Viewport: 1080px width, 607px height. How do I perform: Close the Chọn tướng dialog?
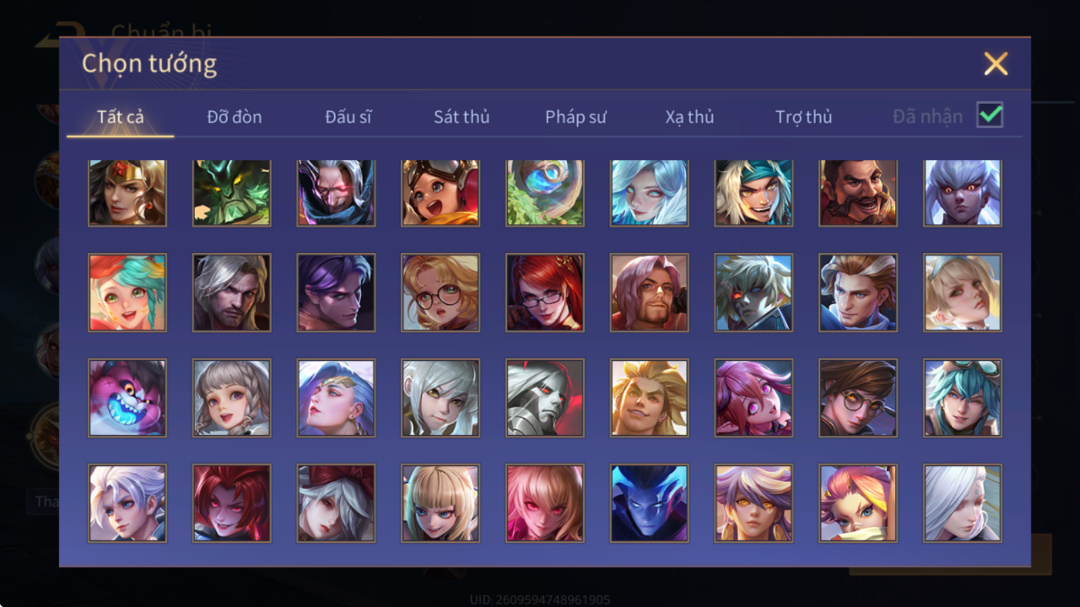996,63
